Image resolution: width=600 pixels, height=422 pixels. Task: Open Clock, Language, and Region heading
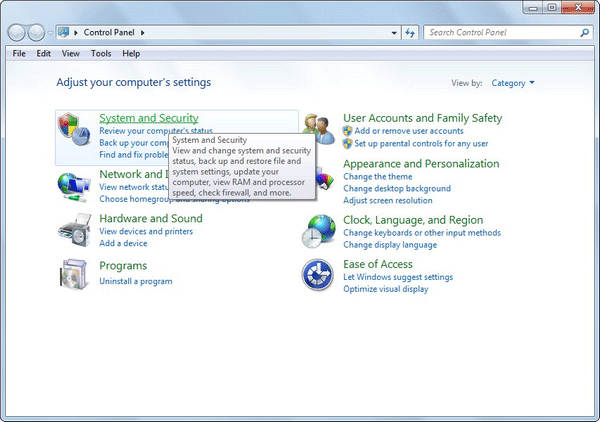click(x=413, y=220)
